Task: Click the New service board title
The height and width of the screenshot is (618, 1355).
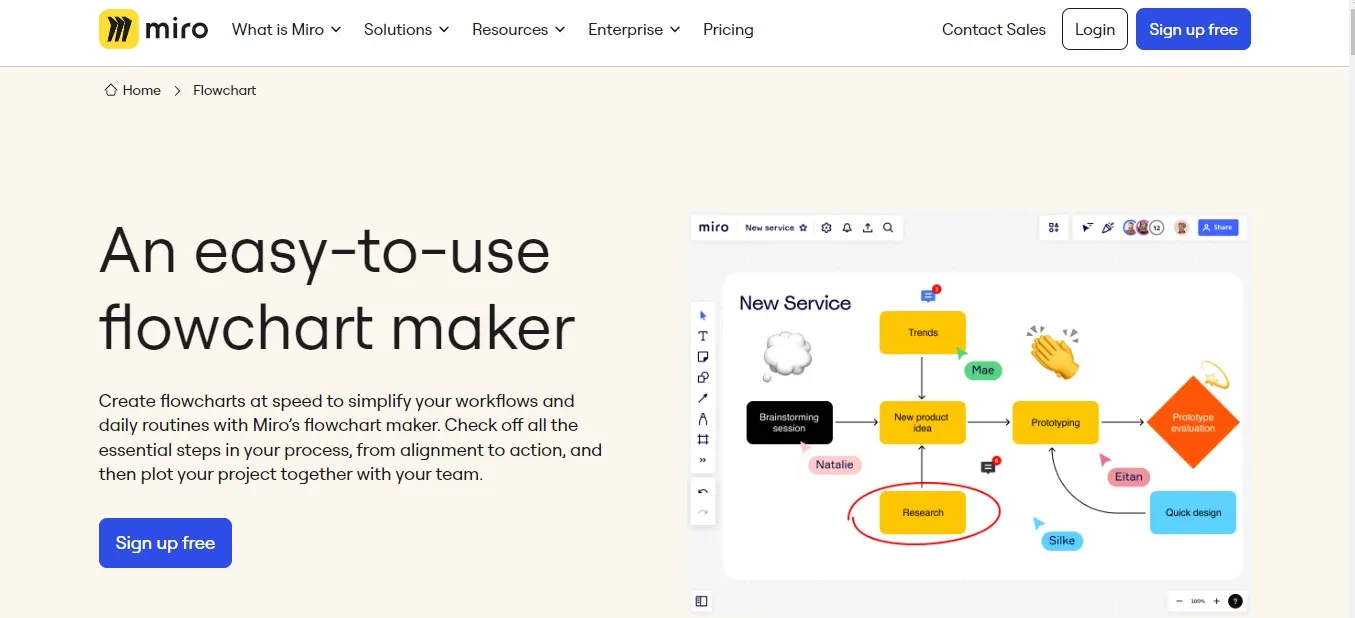Action: tap(769, 228)
